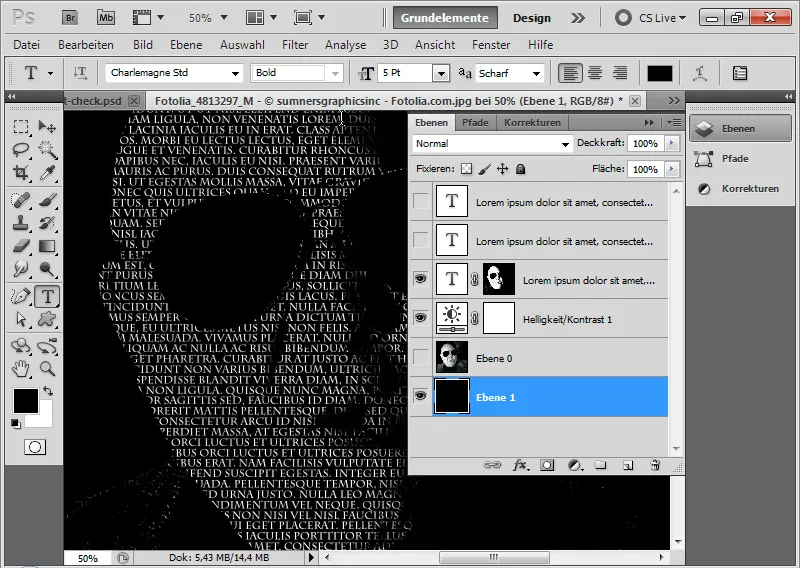Select the Move tool
This screenshot has height=568, width=800.
(47, 126)
